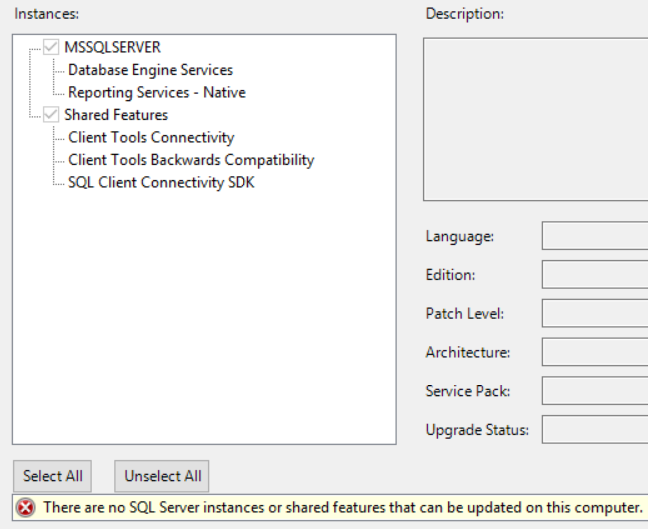The width and height of the screenshot is (648, 529).
Task: Select the MSSQLSERVER tree node label
Action: [x=112, y=47]
